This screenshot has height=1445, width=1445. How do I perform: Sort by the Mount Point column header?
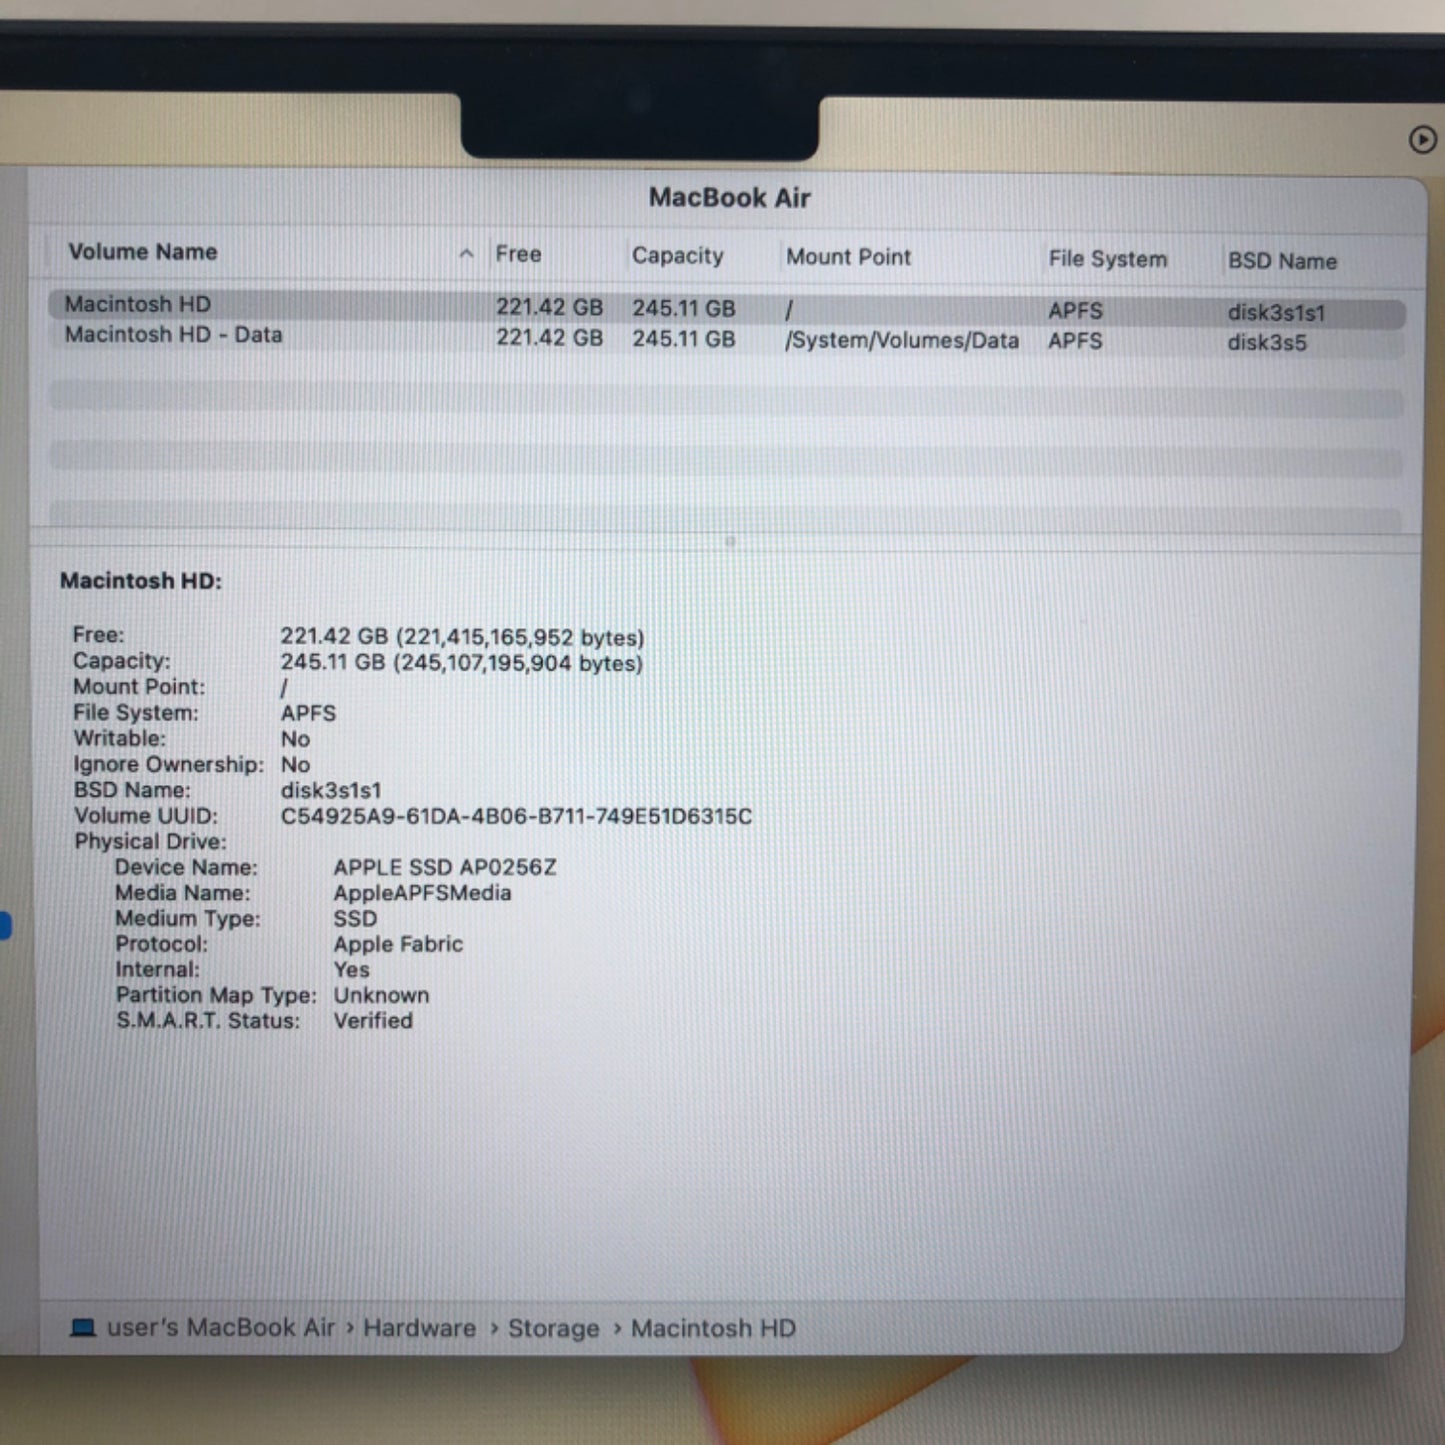pyautogui.click(x=848, y=257)
